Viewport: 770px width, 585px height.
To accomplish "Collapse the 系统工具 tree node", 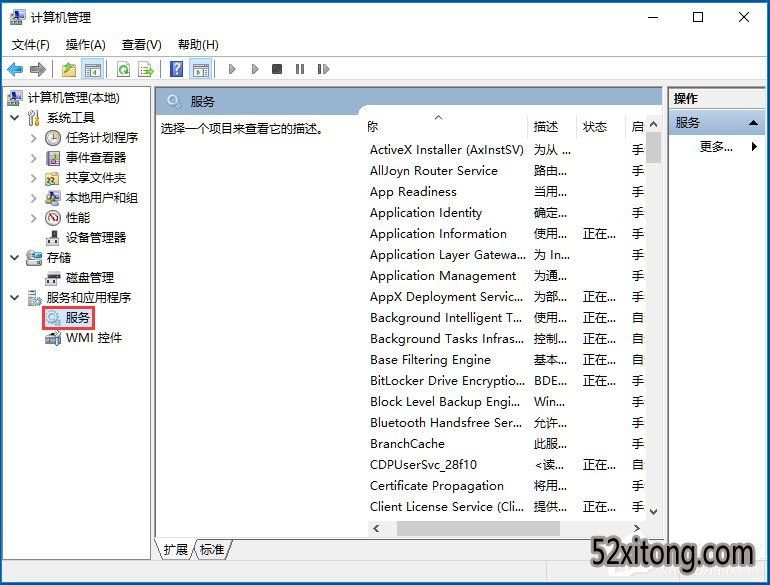I will [x=15, y=118].
